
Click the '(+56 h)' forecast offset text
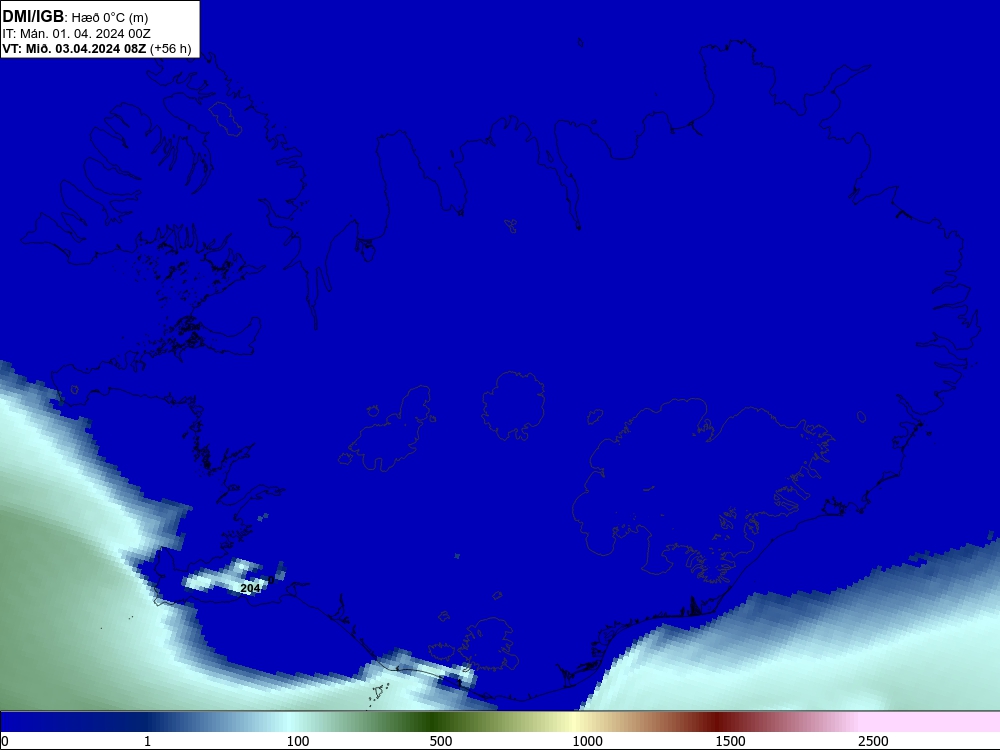pyautogui.click(x=170, y=49)
